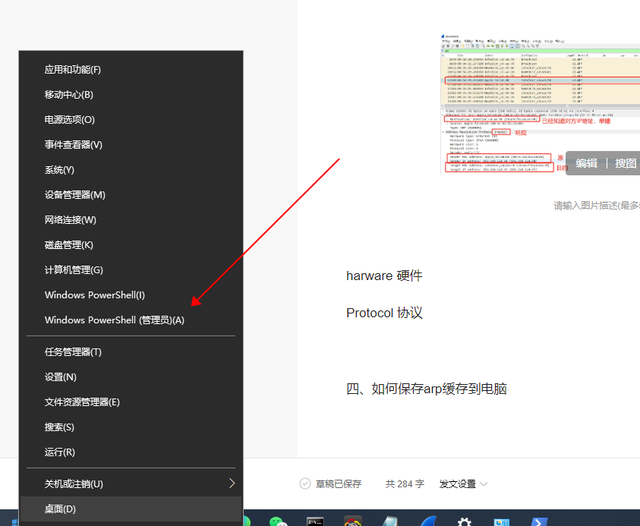This screenshot has width=640, height=526.
Task: Open WeChat from the taskbar
Action: (278, 521)
